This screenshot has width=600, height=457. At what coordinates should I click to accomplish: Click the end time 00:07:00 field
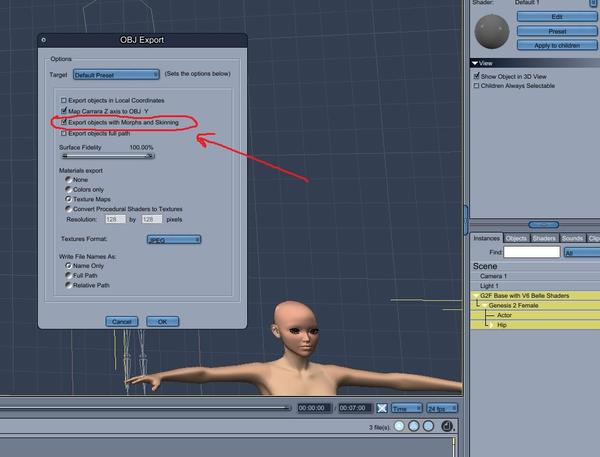coord(355,408)
